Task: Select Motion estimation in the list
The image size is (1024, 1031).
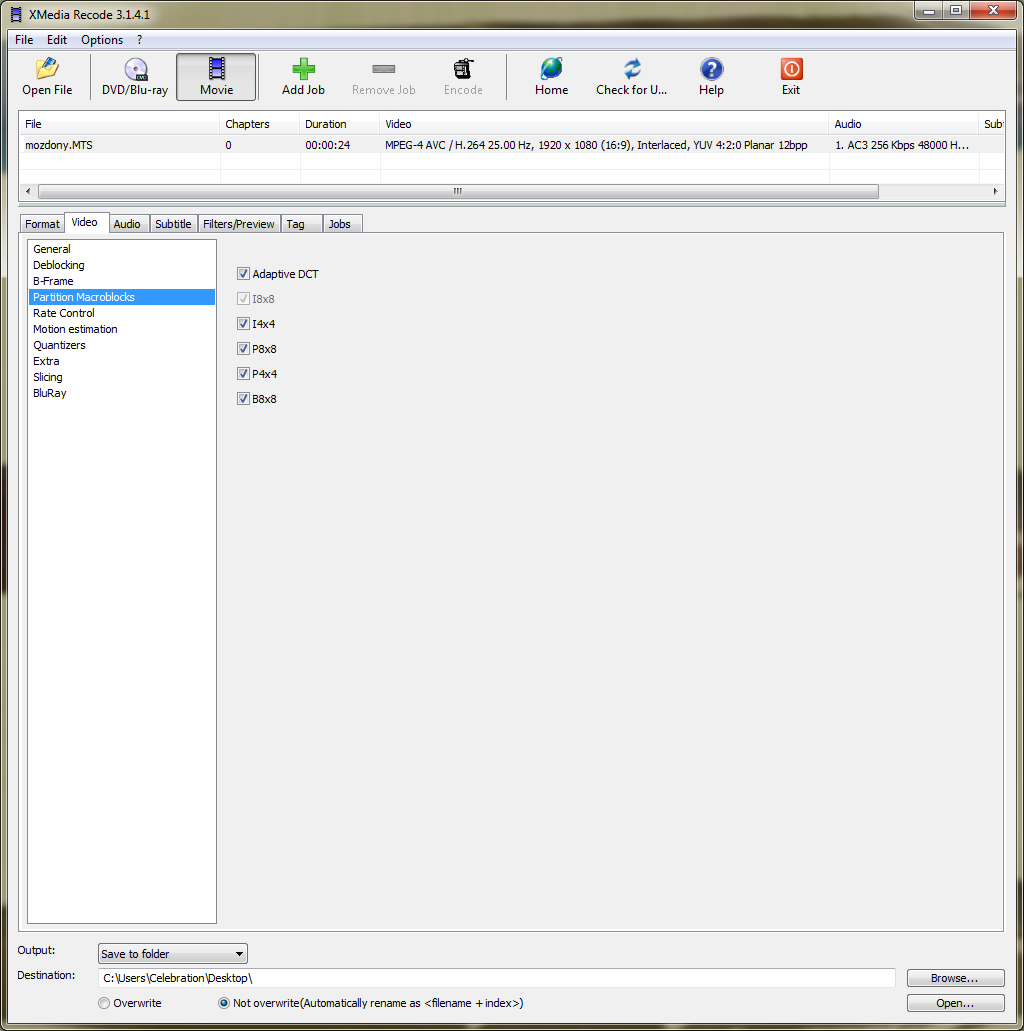Action: [x=122, y=329]
